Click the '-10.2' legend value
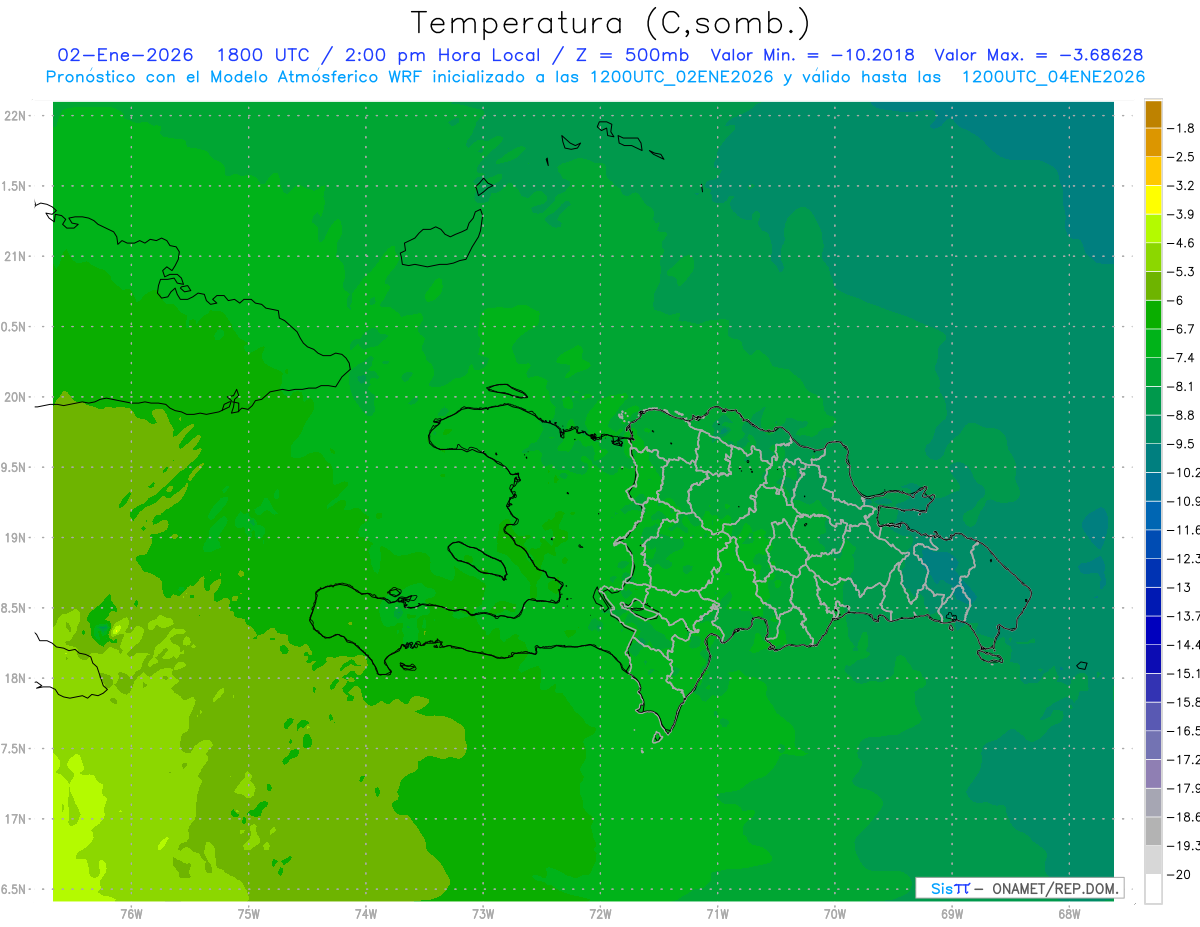This screenshot has width=1200, height=927. 1183,472
